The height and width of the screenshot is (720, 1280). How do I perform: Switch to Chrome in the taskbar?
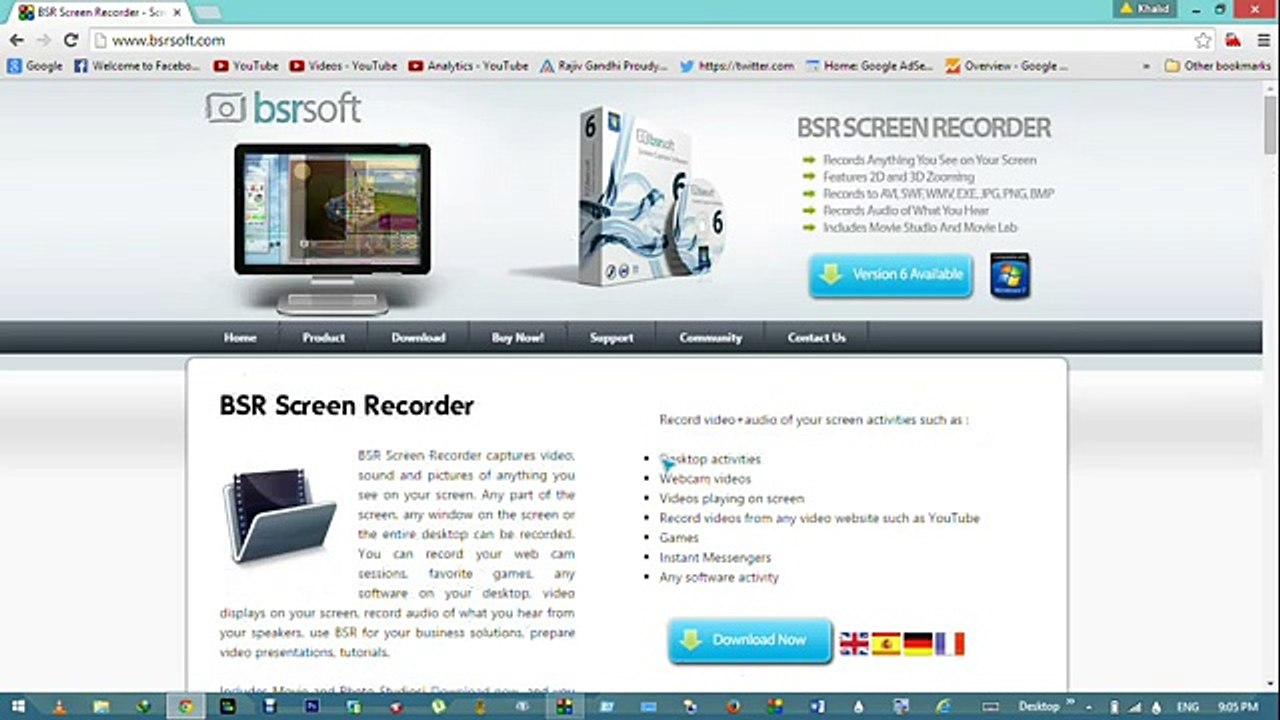185,706
